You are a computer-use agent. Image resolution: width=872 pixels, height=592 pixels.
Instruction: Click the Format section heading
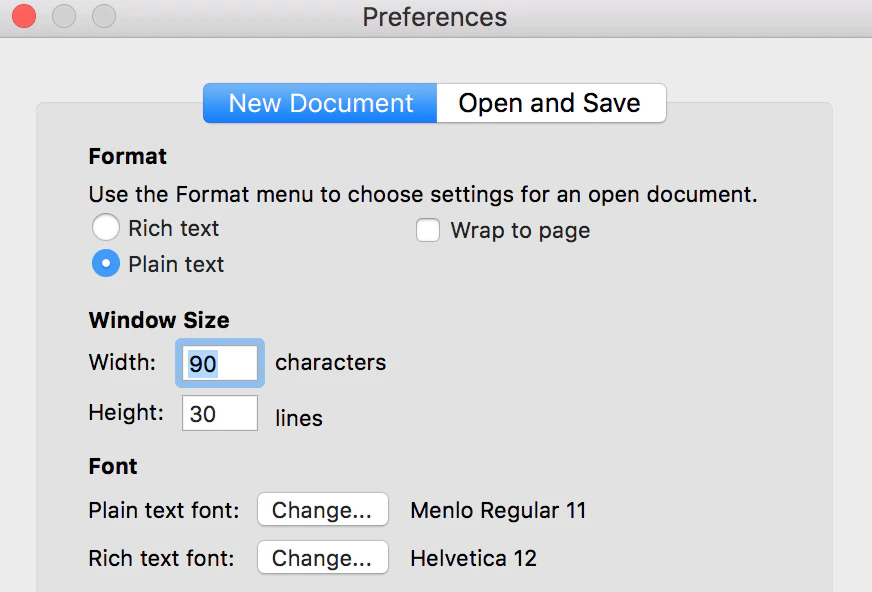[x=127, y=156]
